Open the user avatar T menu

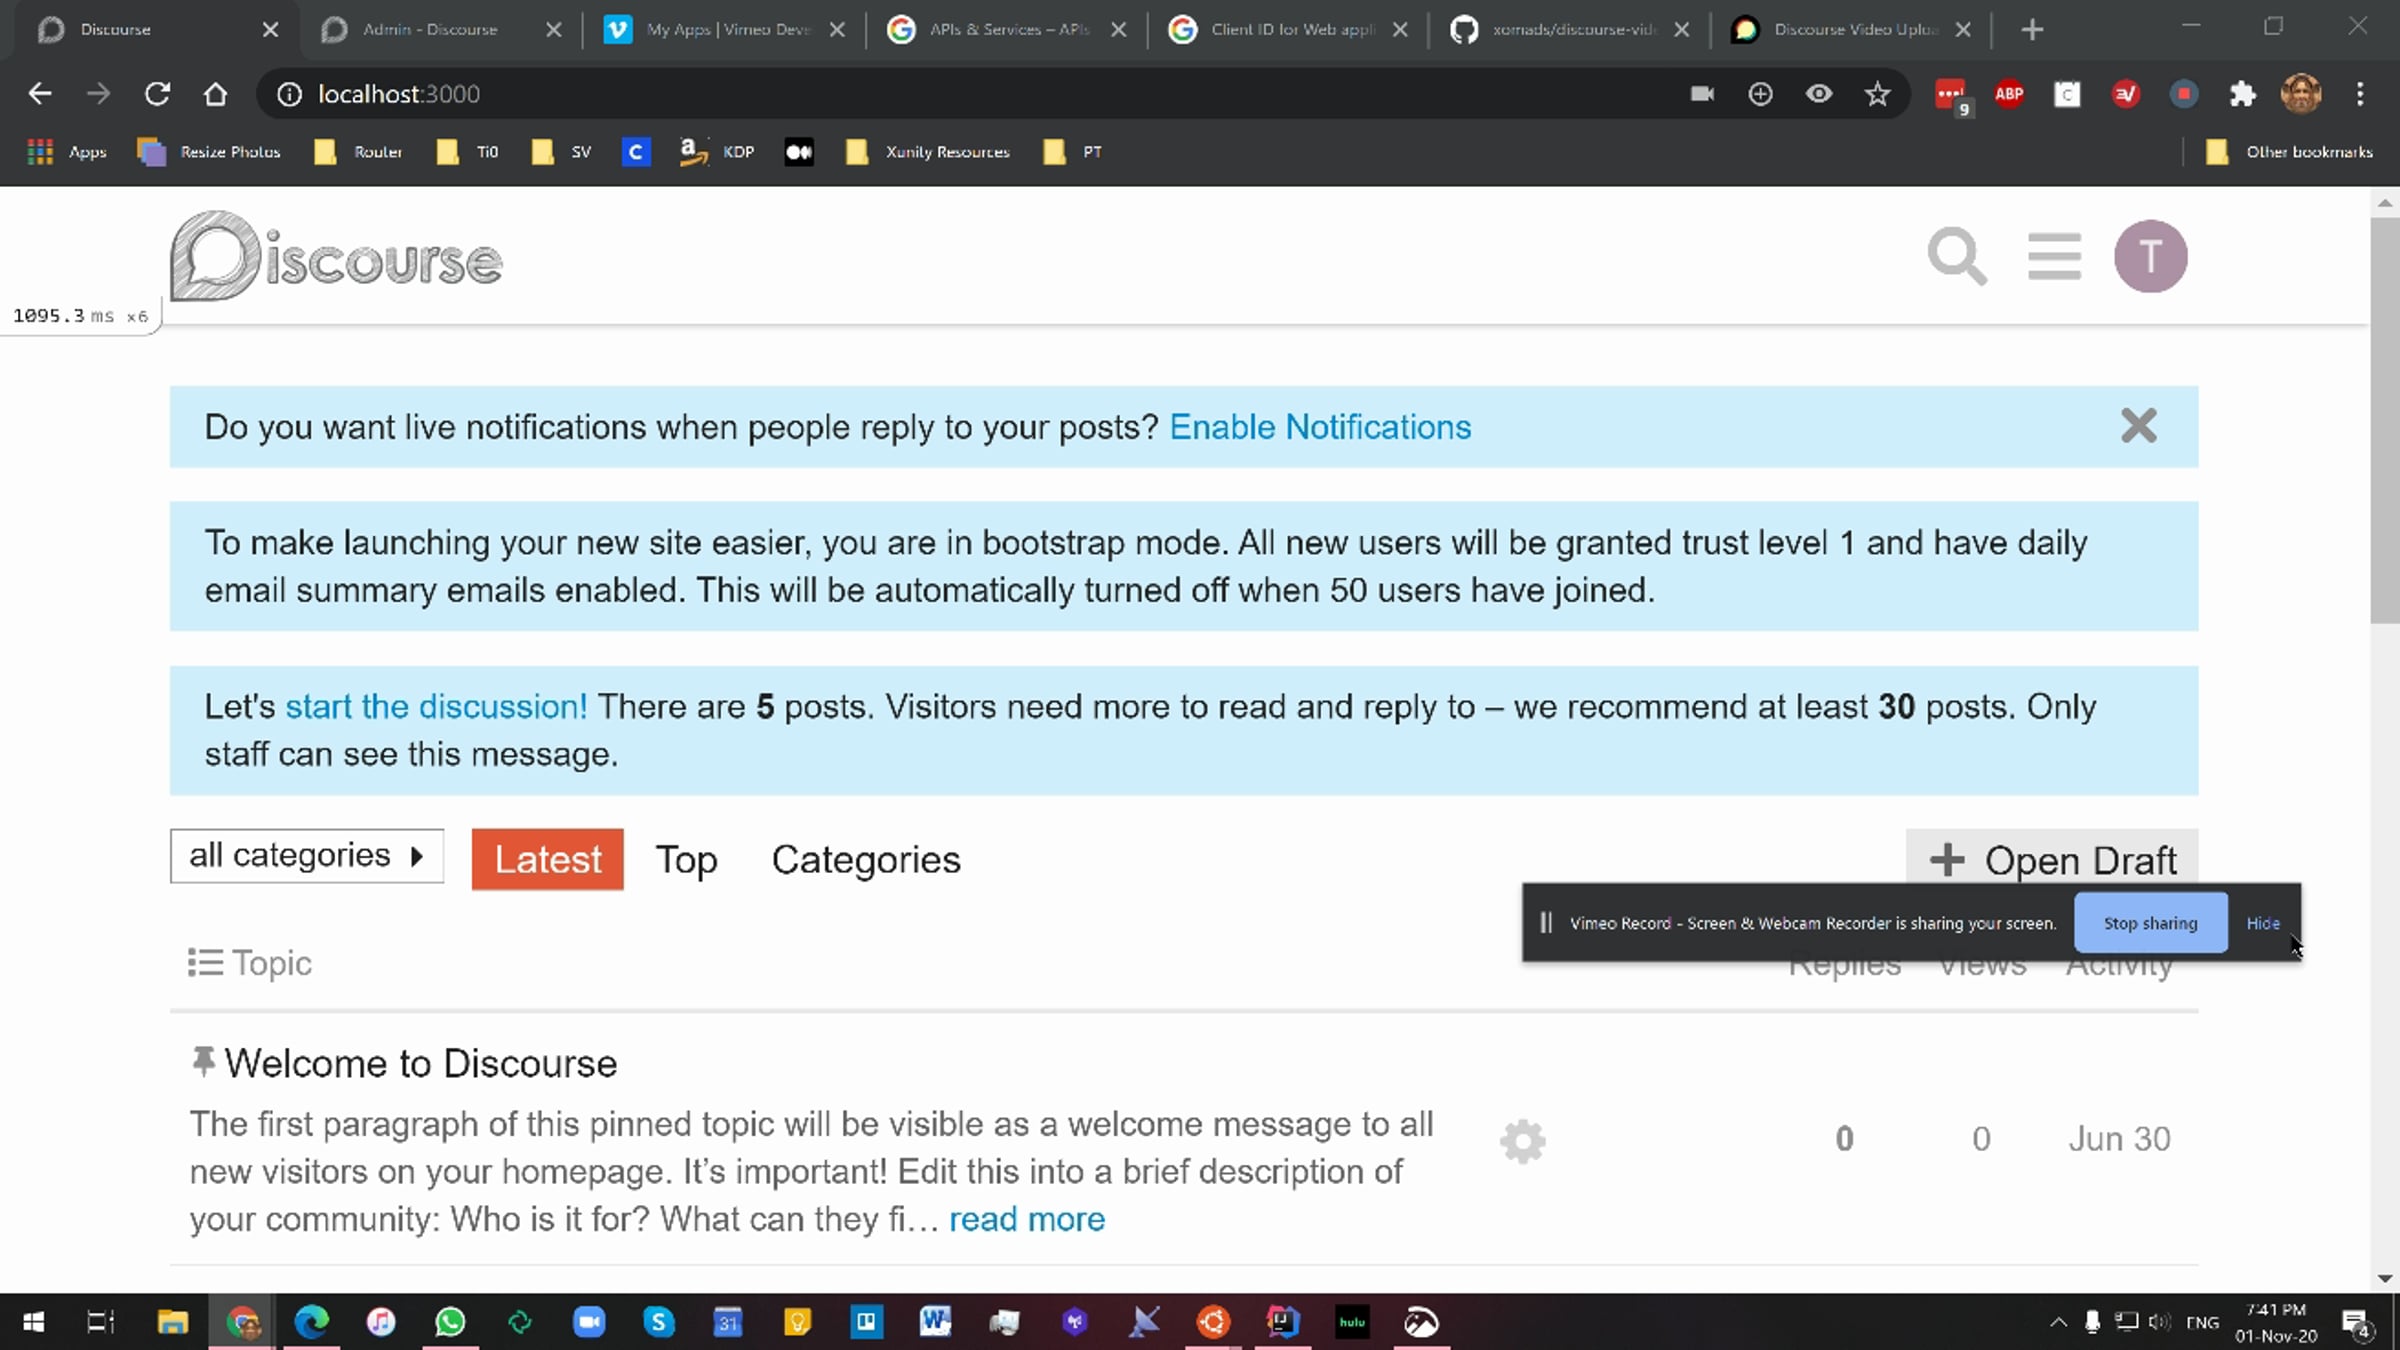pos(2150,257)
